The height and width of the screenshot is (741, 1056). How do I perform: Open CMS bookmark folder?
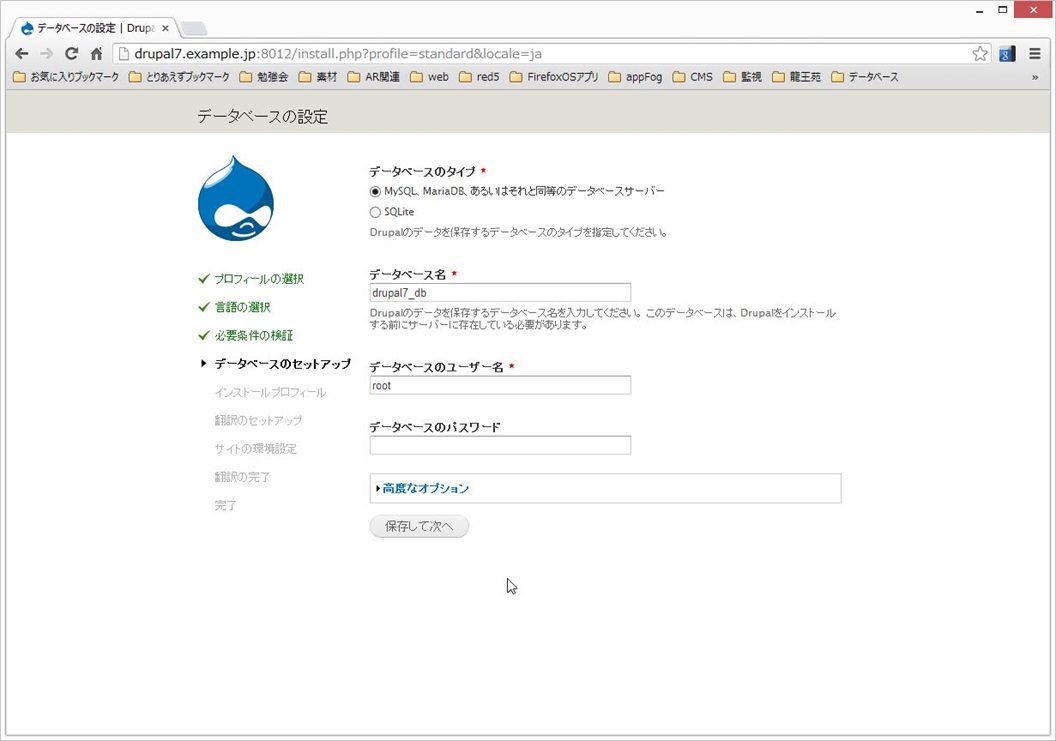[x=693, y=77]
